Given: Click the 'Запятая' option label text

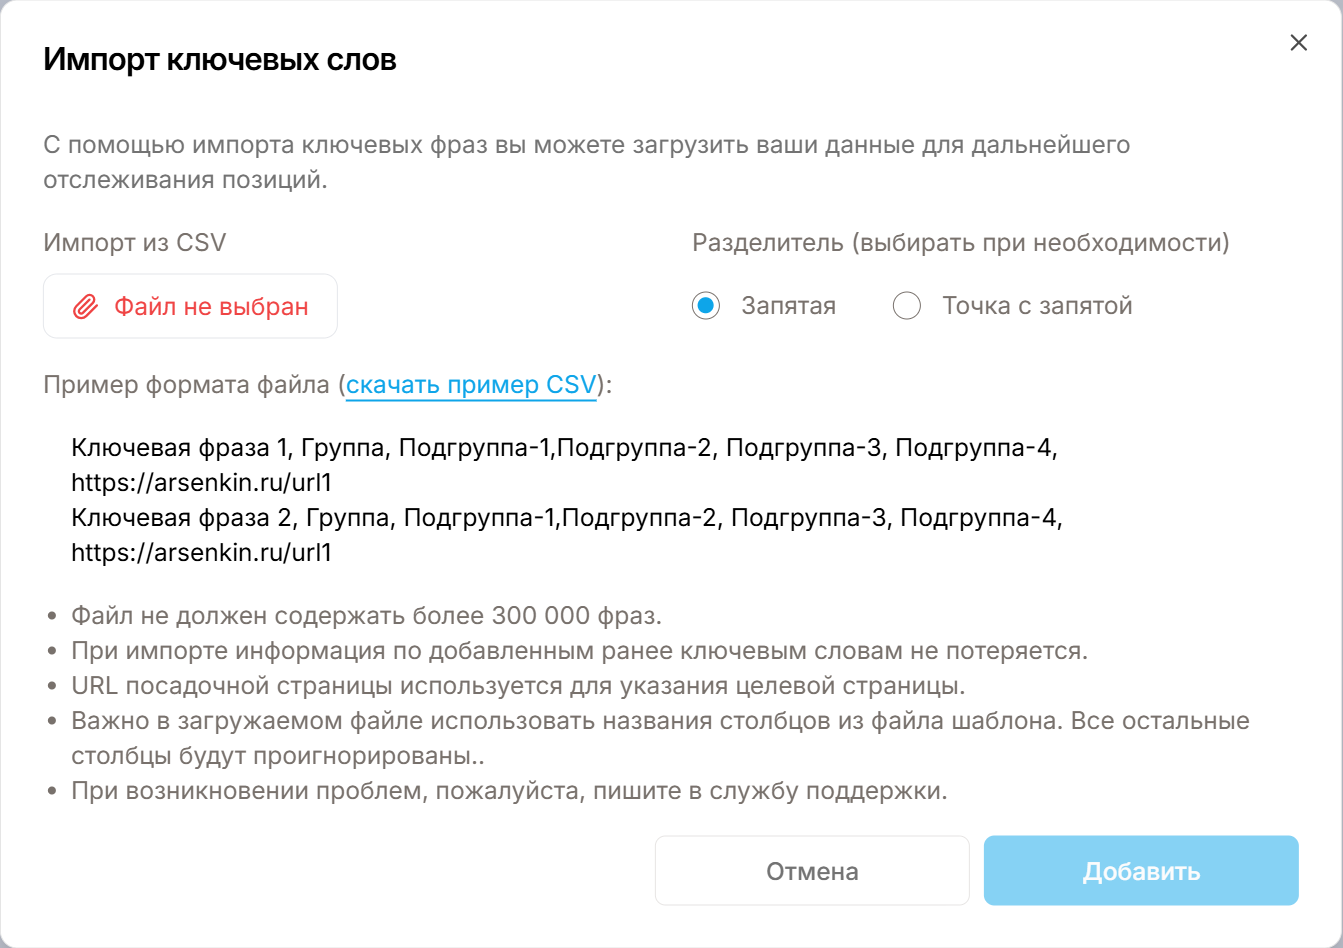Looking at the screenshot, I should (788, 306).
